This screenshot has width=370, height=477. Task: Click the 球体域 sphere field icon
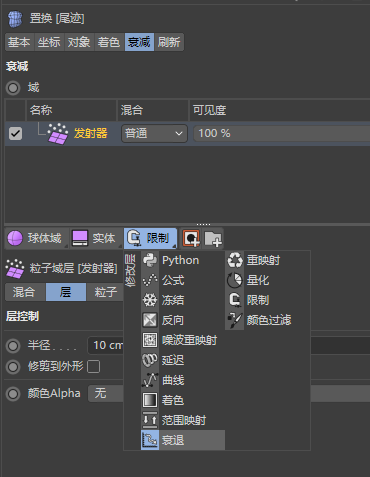coord(15,238)
